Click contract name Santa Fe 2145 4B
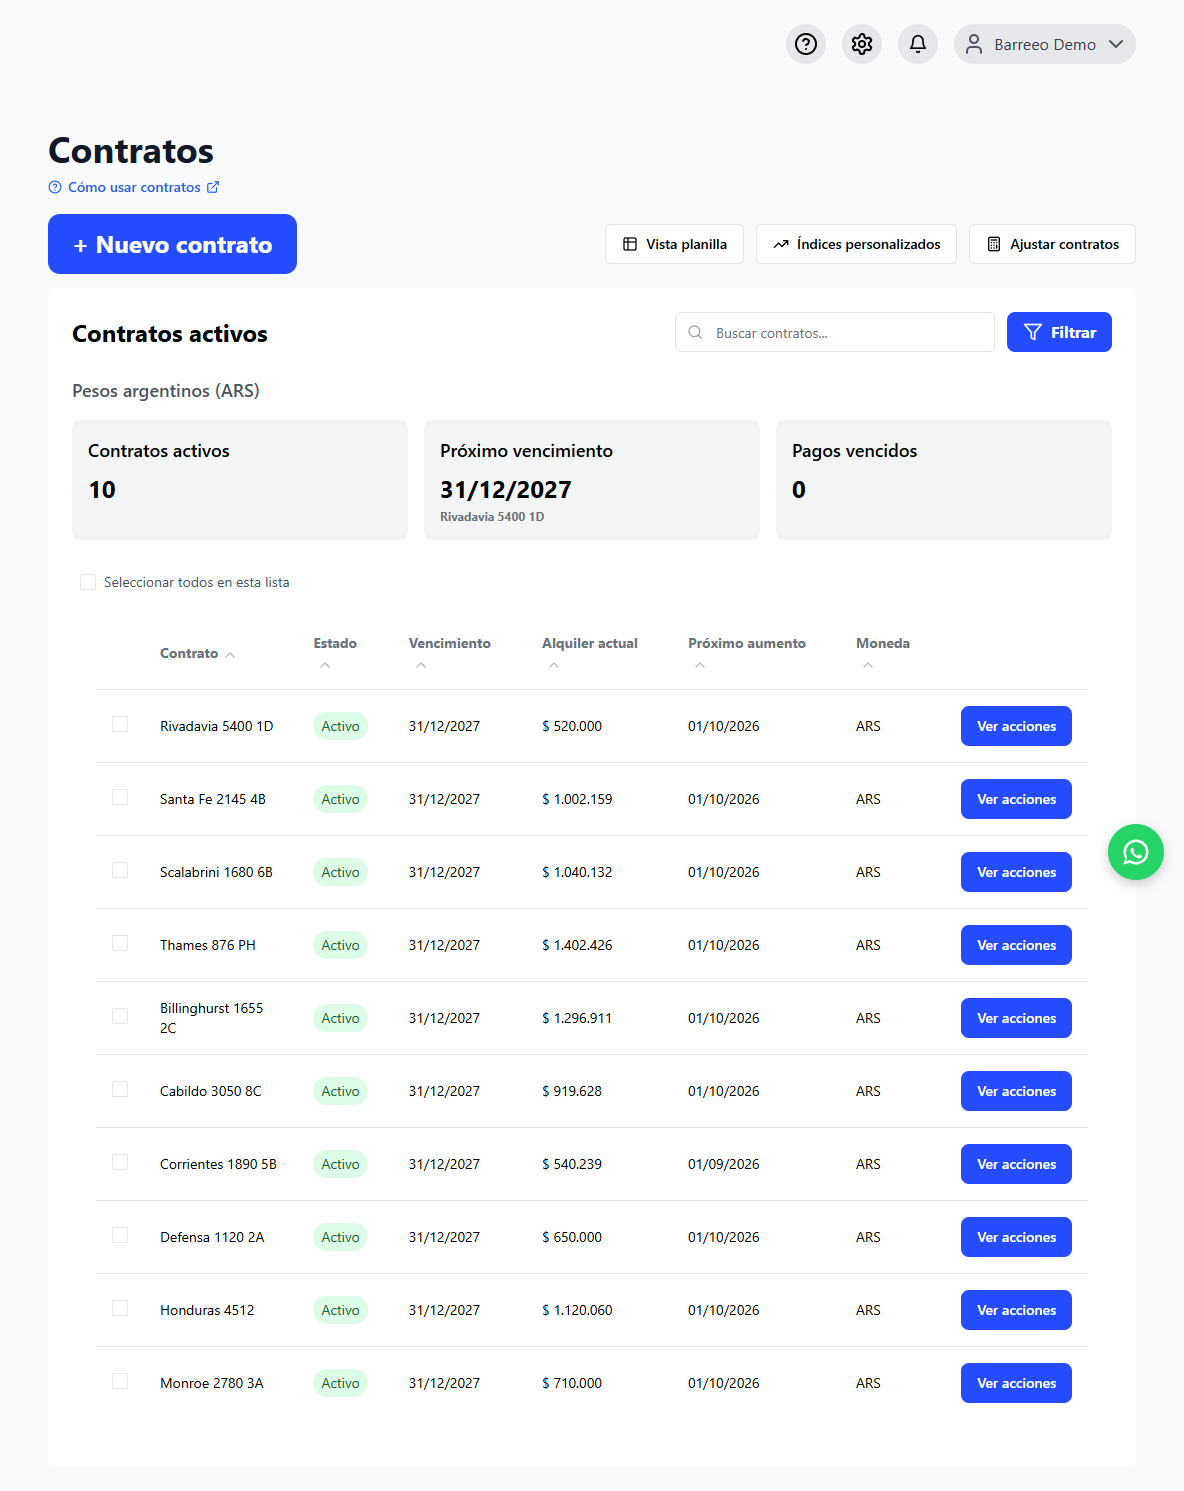Image resolution: width=1184 pixels, height=1491 pixels. (213, 799)
